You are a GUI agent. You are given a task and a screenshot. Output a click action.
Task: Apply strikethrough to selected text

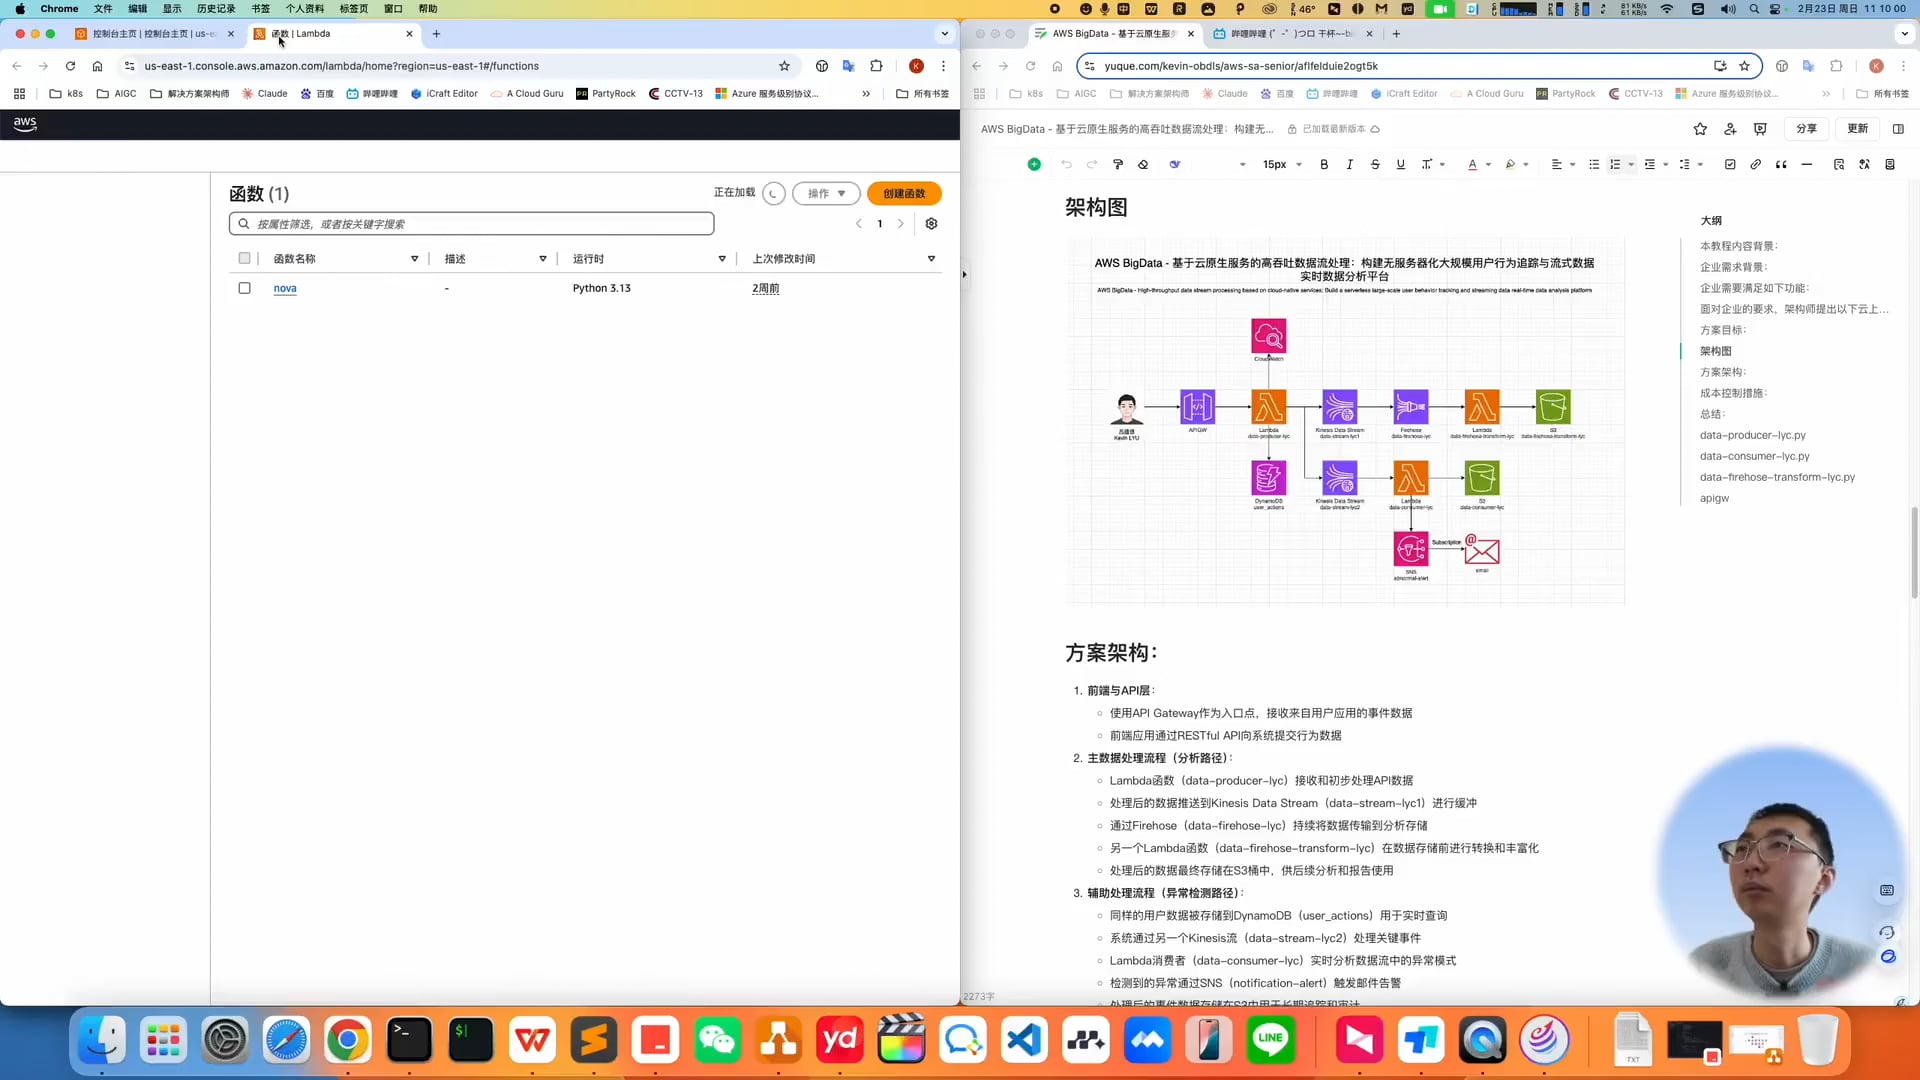[x=1376, y=164]
